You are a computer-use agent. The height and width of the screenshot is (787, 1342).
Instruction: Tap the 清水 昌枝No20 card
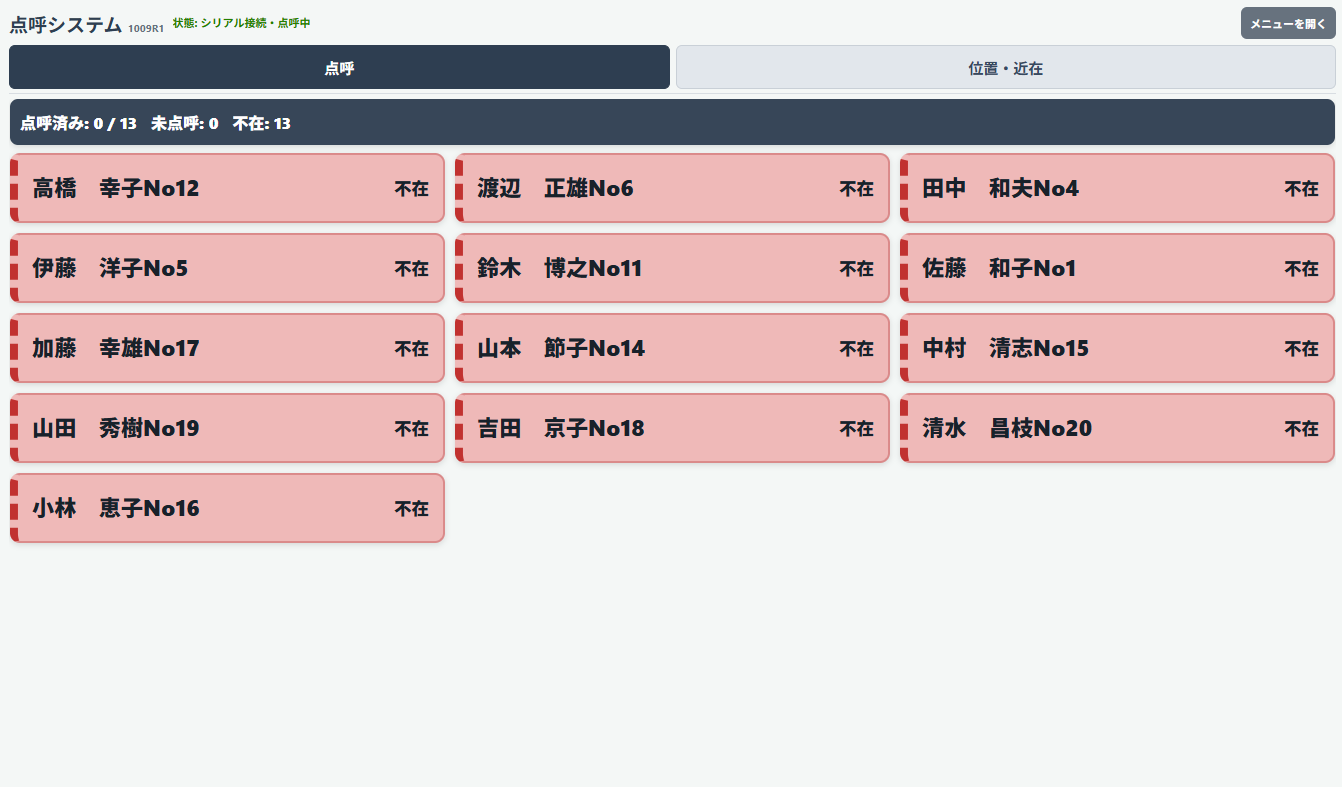pos(1117,428)
